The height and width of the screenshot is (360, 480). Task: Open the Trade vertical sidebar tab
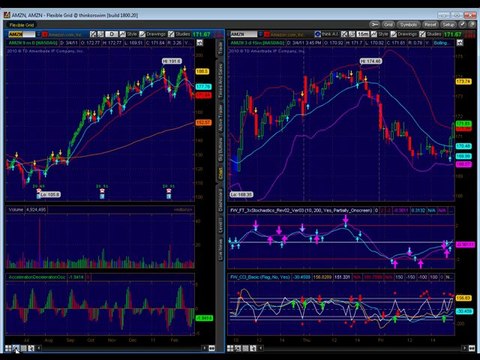[x=220, y=48]
